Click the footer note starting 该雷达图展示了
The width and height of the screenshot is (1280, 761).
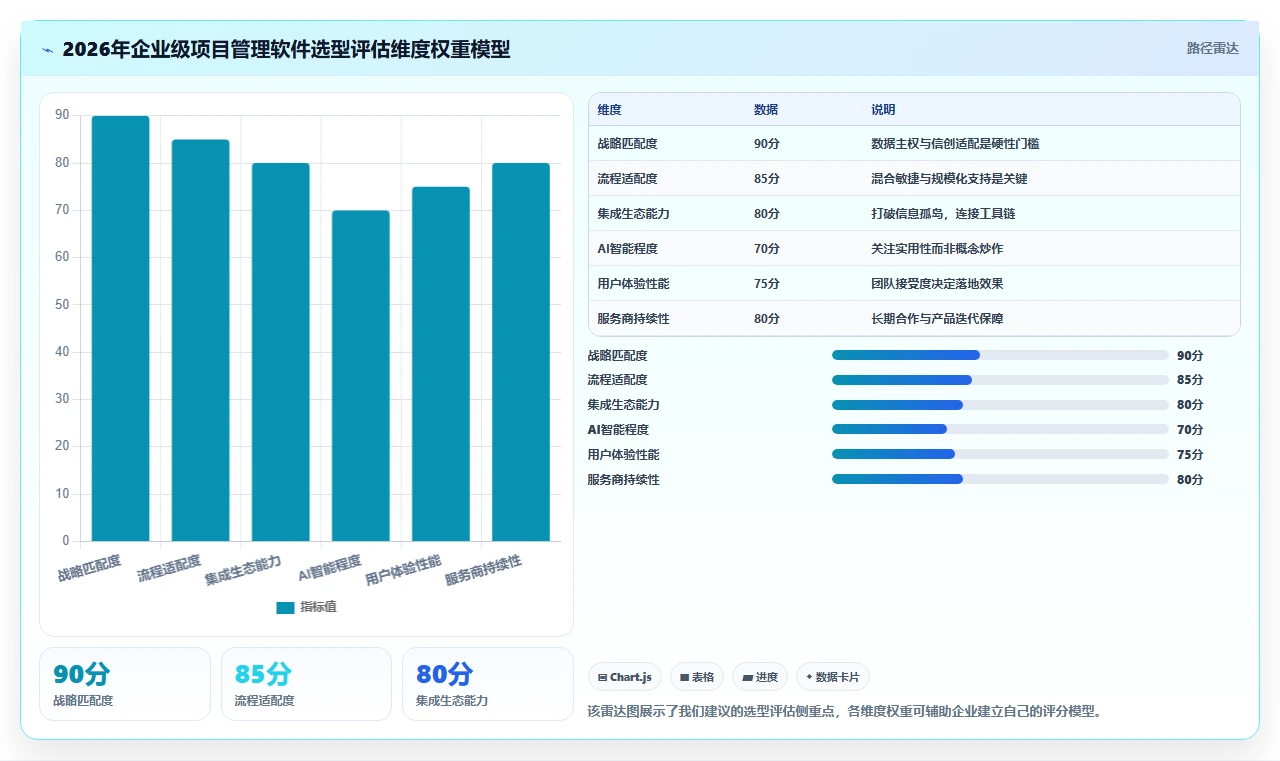[844, 712]
